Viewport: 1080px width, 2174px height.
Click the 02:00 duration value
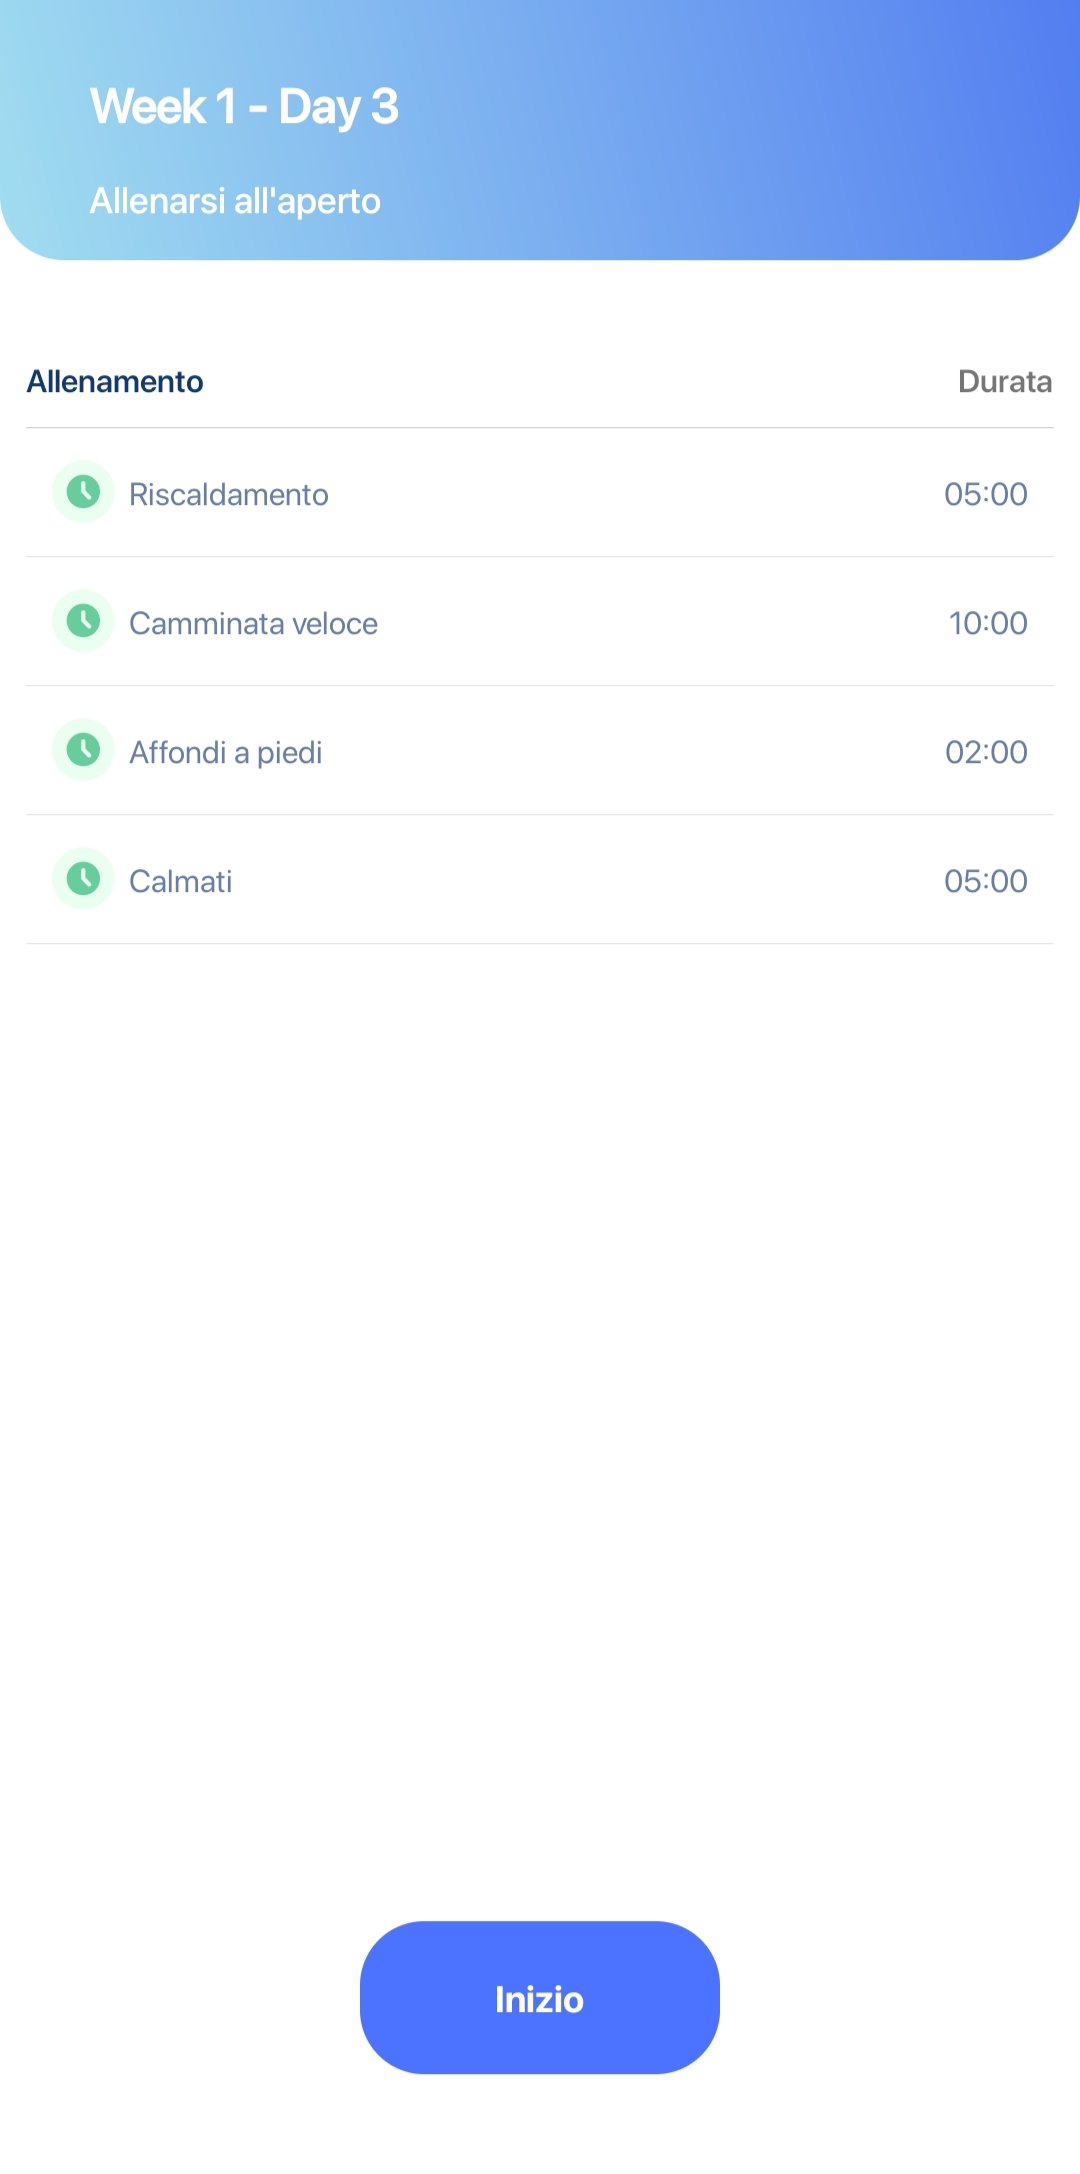pyautogui.click(x=985, y=752)
